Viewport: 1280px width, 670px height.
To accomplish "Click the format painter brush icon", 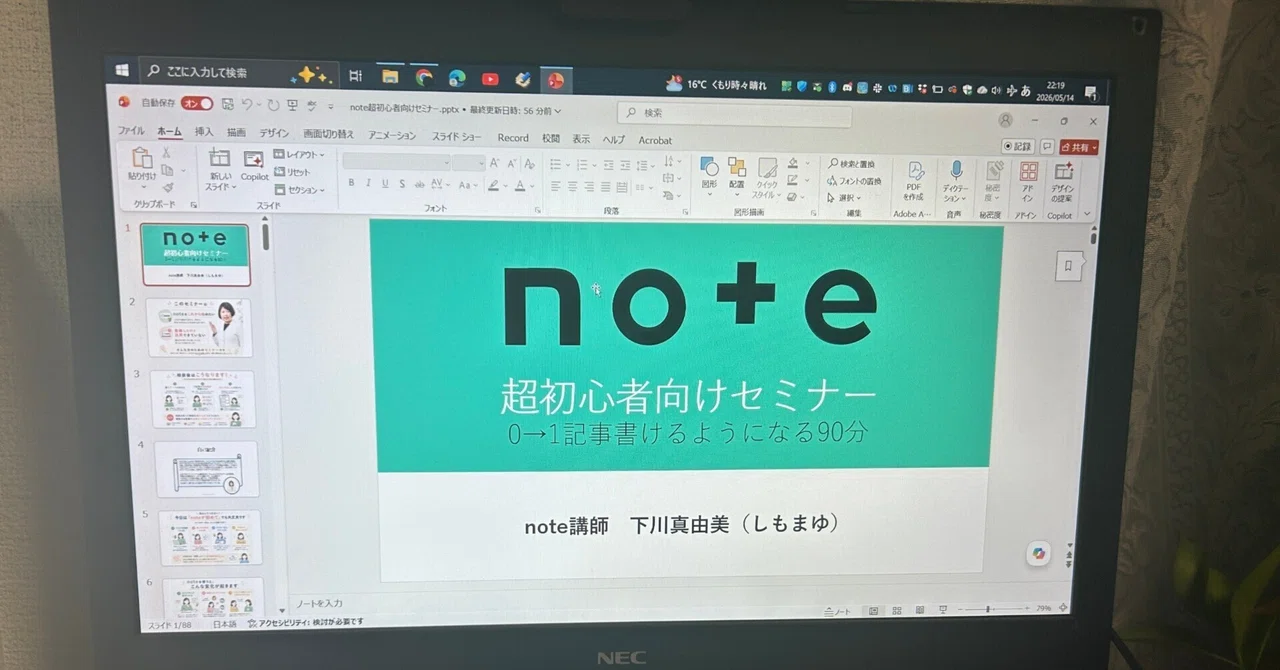I will (x=167, y=187).
